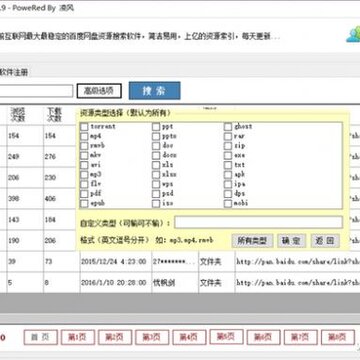Switch to results page 第5页
Viewport: 360px width, 360px height.
click(x=226, y=336)
